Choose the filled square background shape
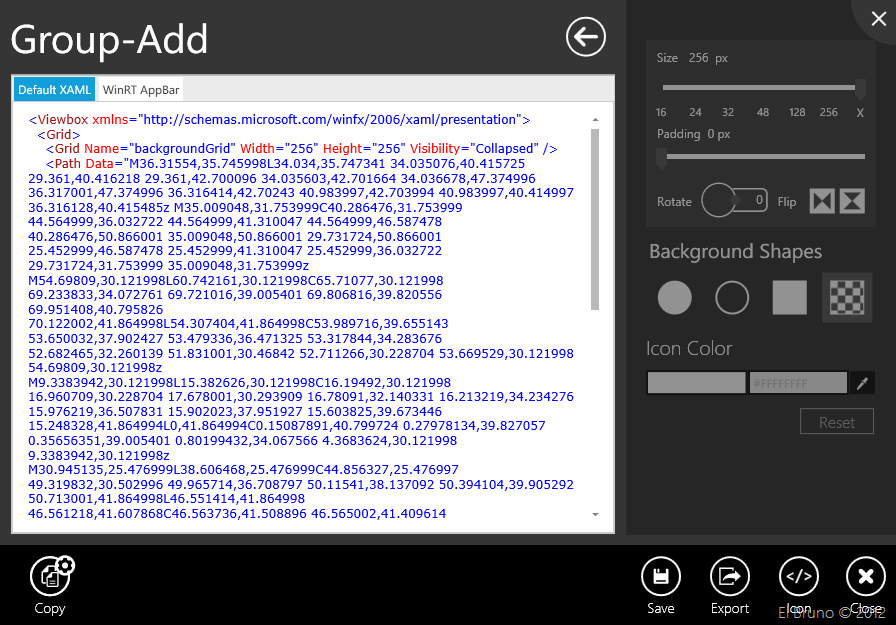Image resolution: width=896 pixels, height=625 pixels. [x=789, y=297]
